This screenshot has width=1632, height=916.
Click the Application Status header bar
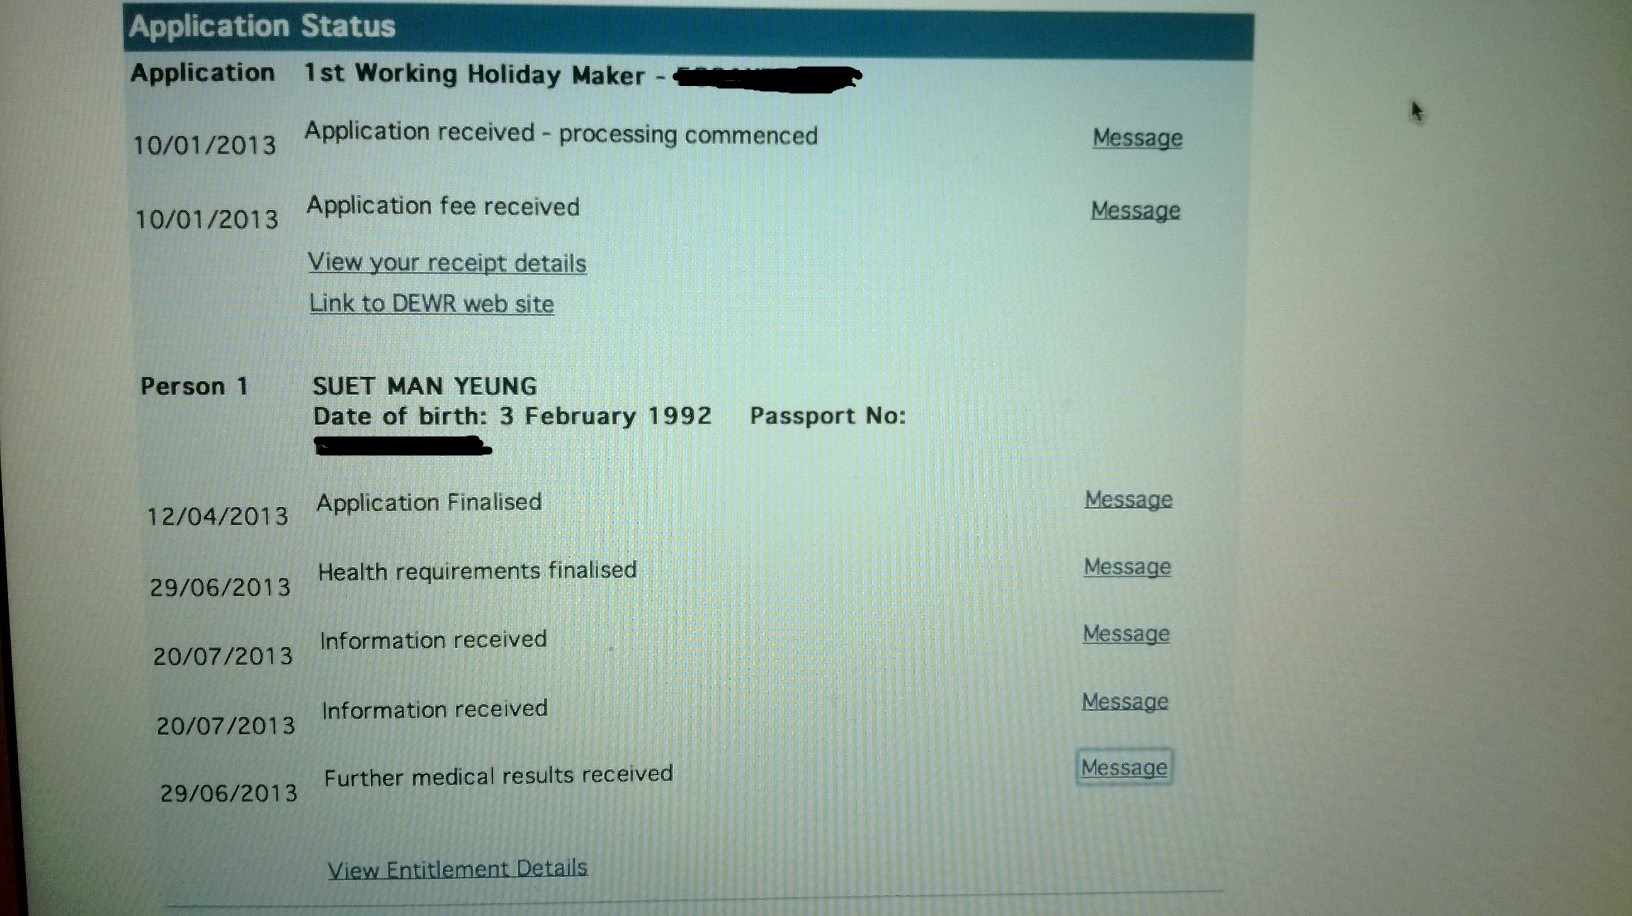688,28
